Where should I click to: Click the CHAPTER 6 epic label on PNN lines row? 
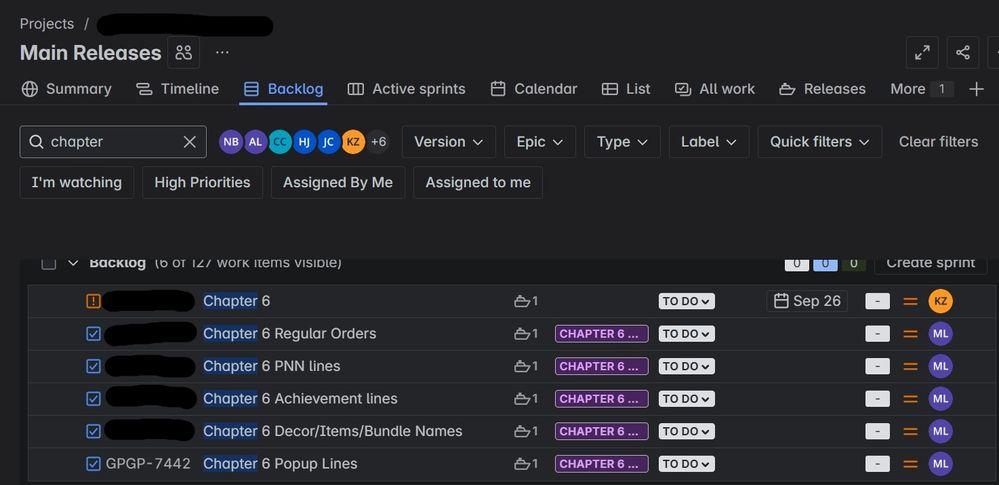(601, 366)
